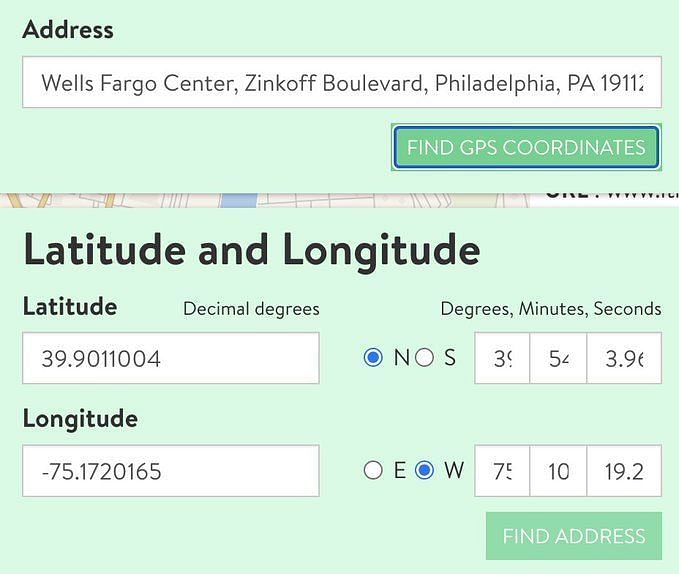The image size is (679, 574).
Task: Click the longitude seconds field showing 19.2
Action: 624,471
